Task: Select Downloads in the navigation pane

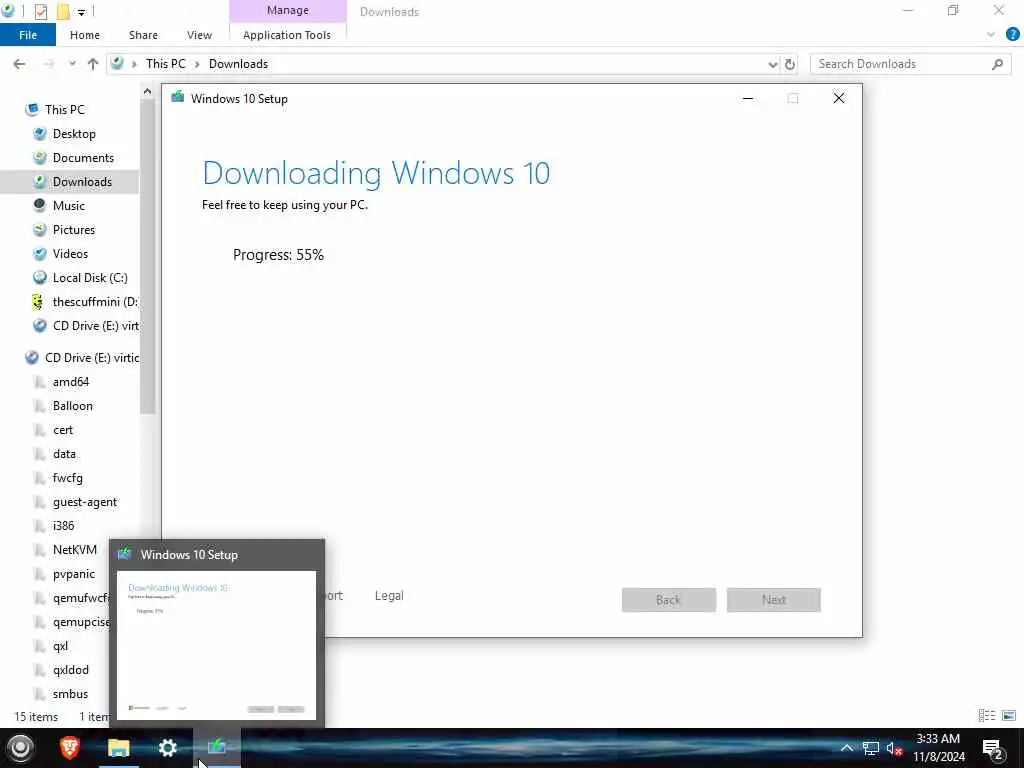Action: pos(82,182)
